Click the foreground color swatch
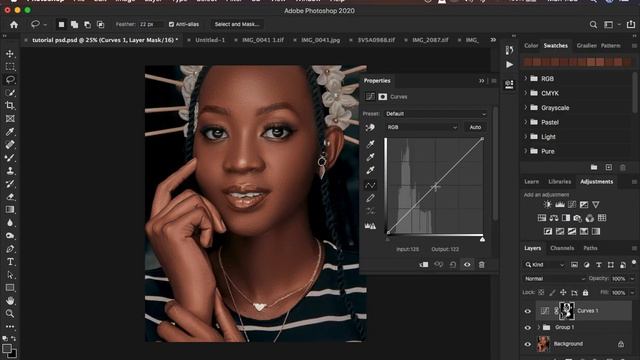 pyautogui.click(x=7, y=349)
